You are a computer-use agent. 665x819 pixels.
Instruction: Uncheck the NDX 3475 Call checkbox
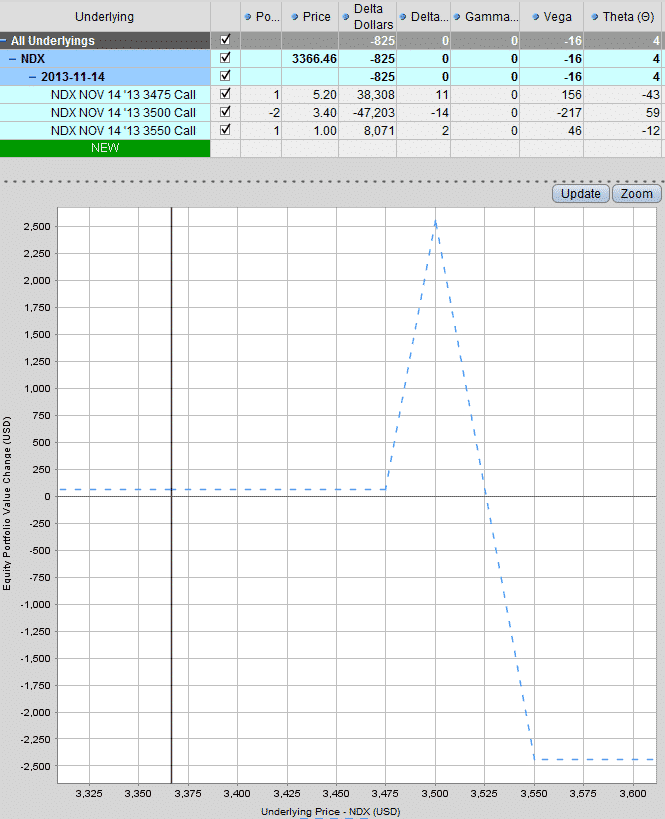pos(225,94)
